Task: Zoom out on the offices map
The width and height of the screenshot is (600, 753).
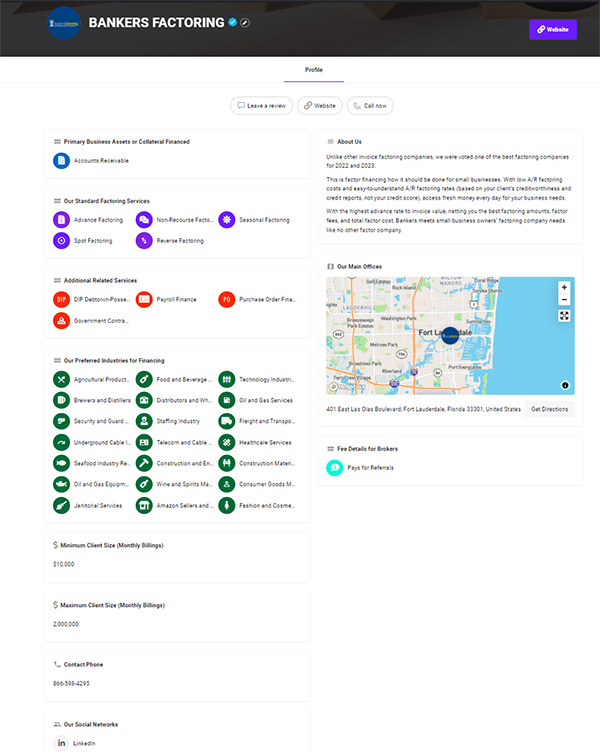Action: point(564,299)
